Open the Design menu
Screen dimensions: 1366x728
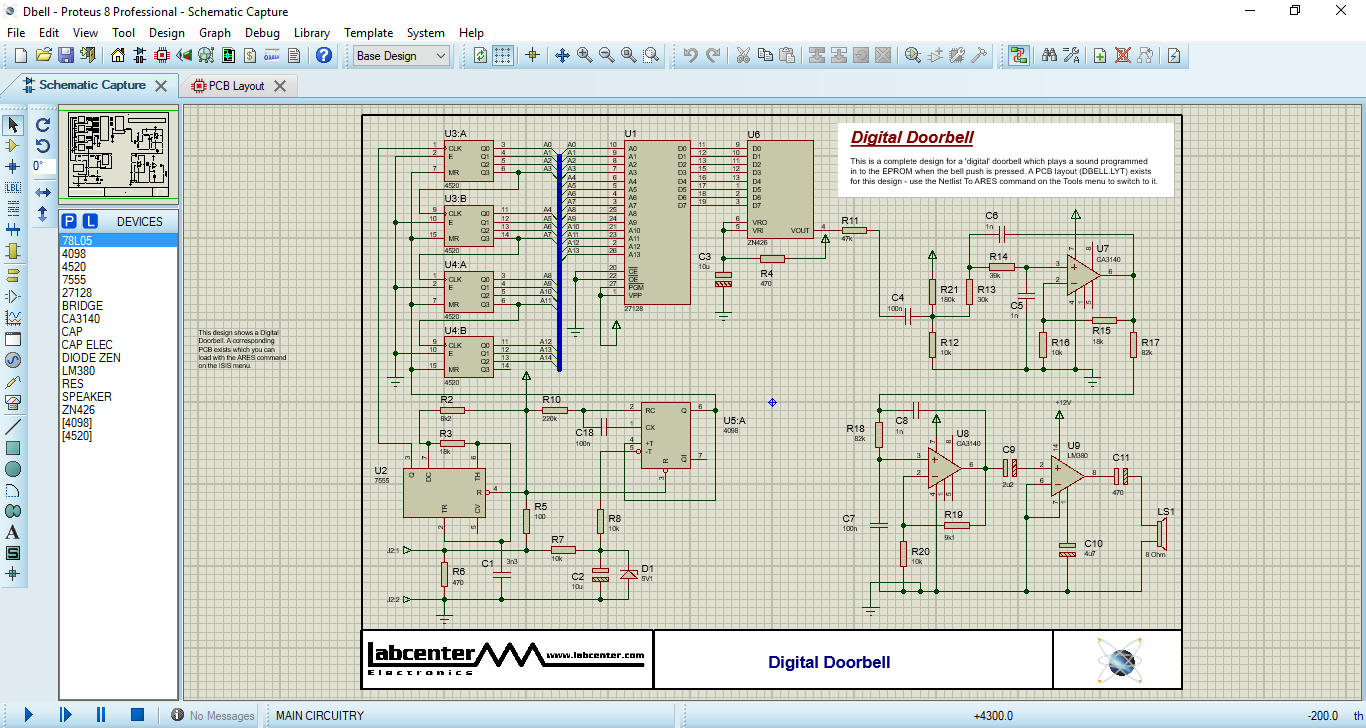click(x=167, y=32)
